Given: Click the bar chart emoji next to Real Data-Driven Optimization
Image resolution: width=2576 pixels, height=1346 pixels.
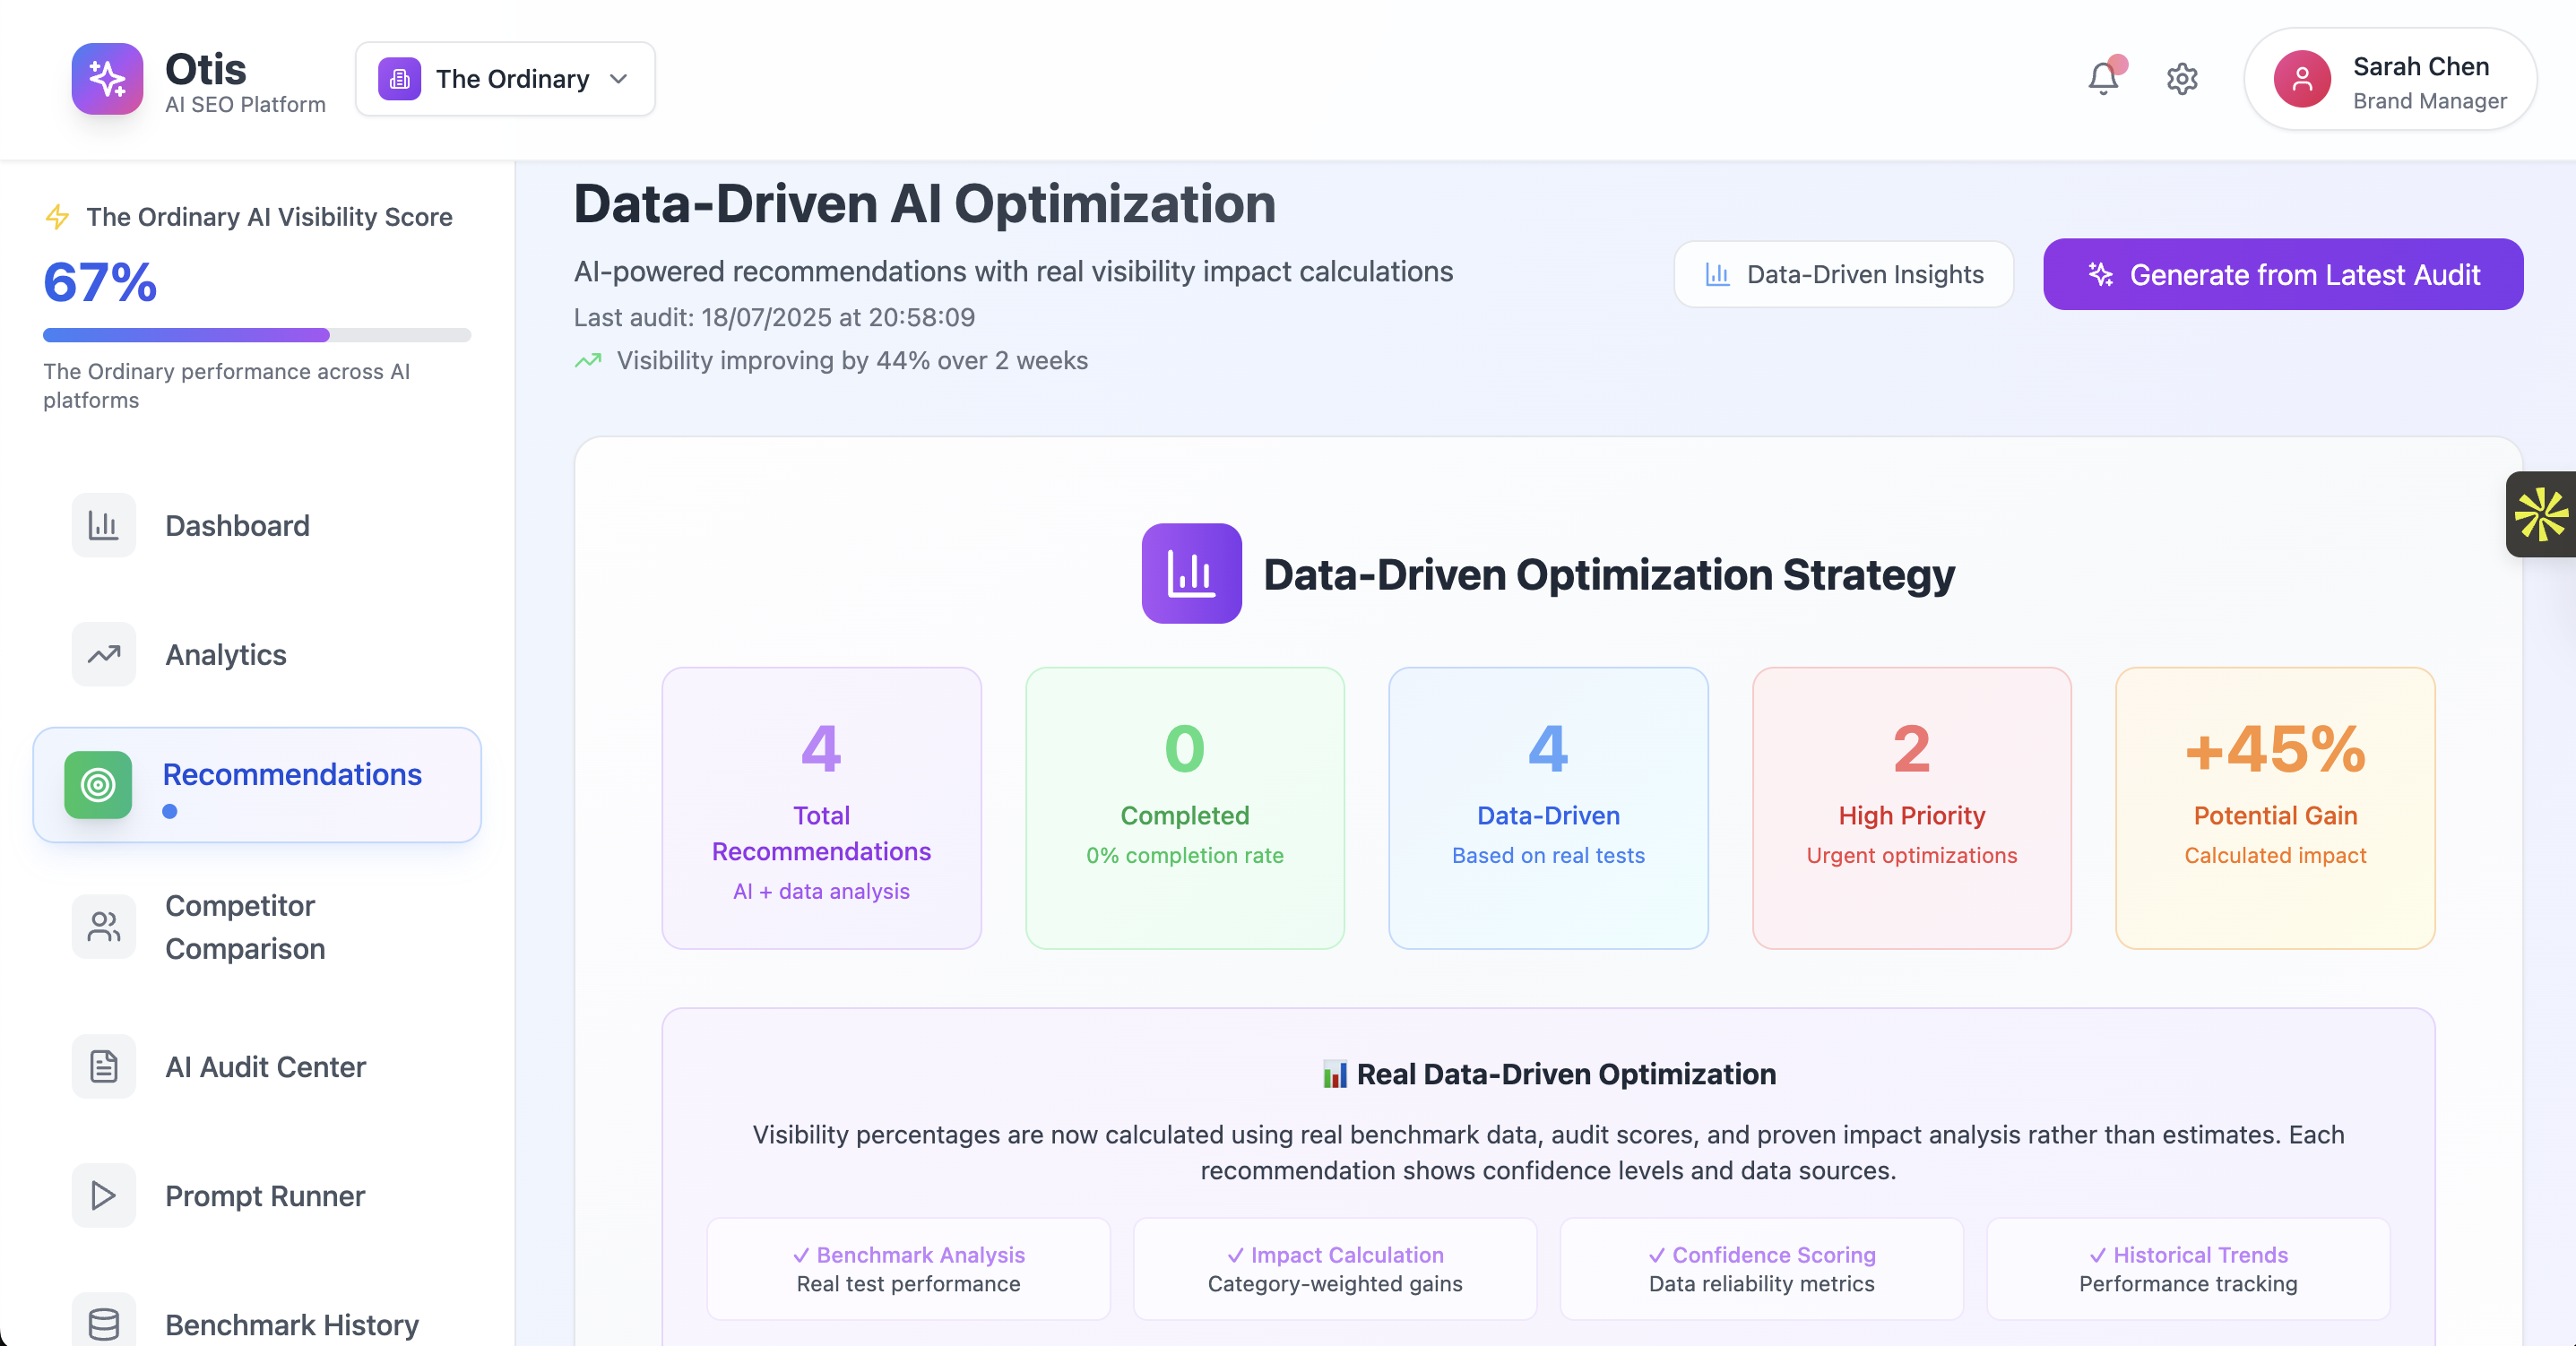Looking at the screenshot, I should [1334, 1074].
